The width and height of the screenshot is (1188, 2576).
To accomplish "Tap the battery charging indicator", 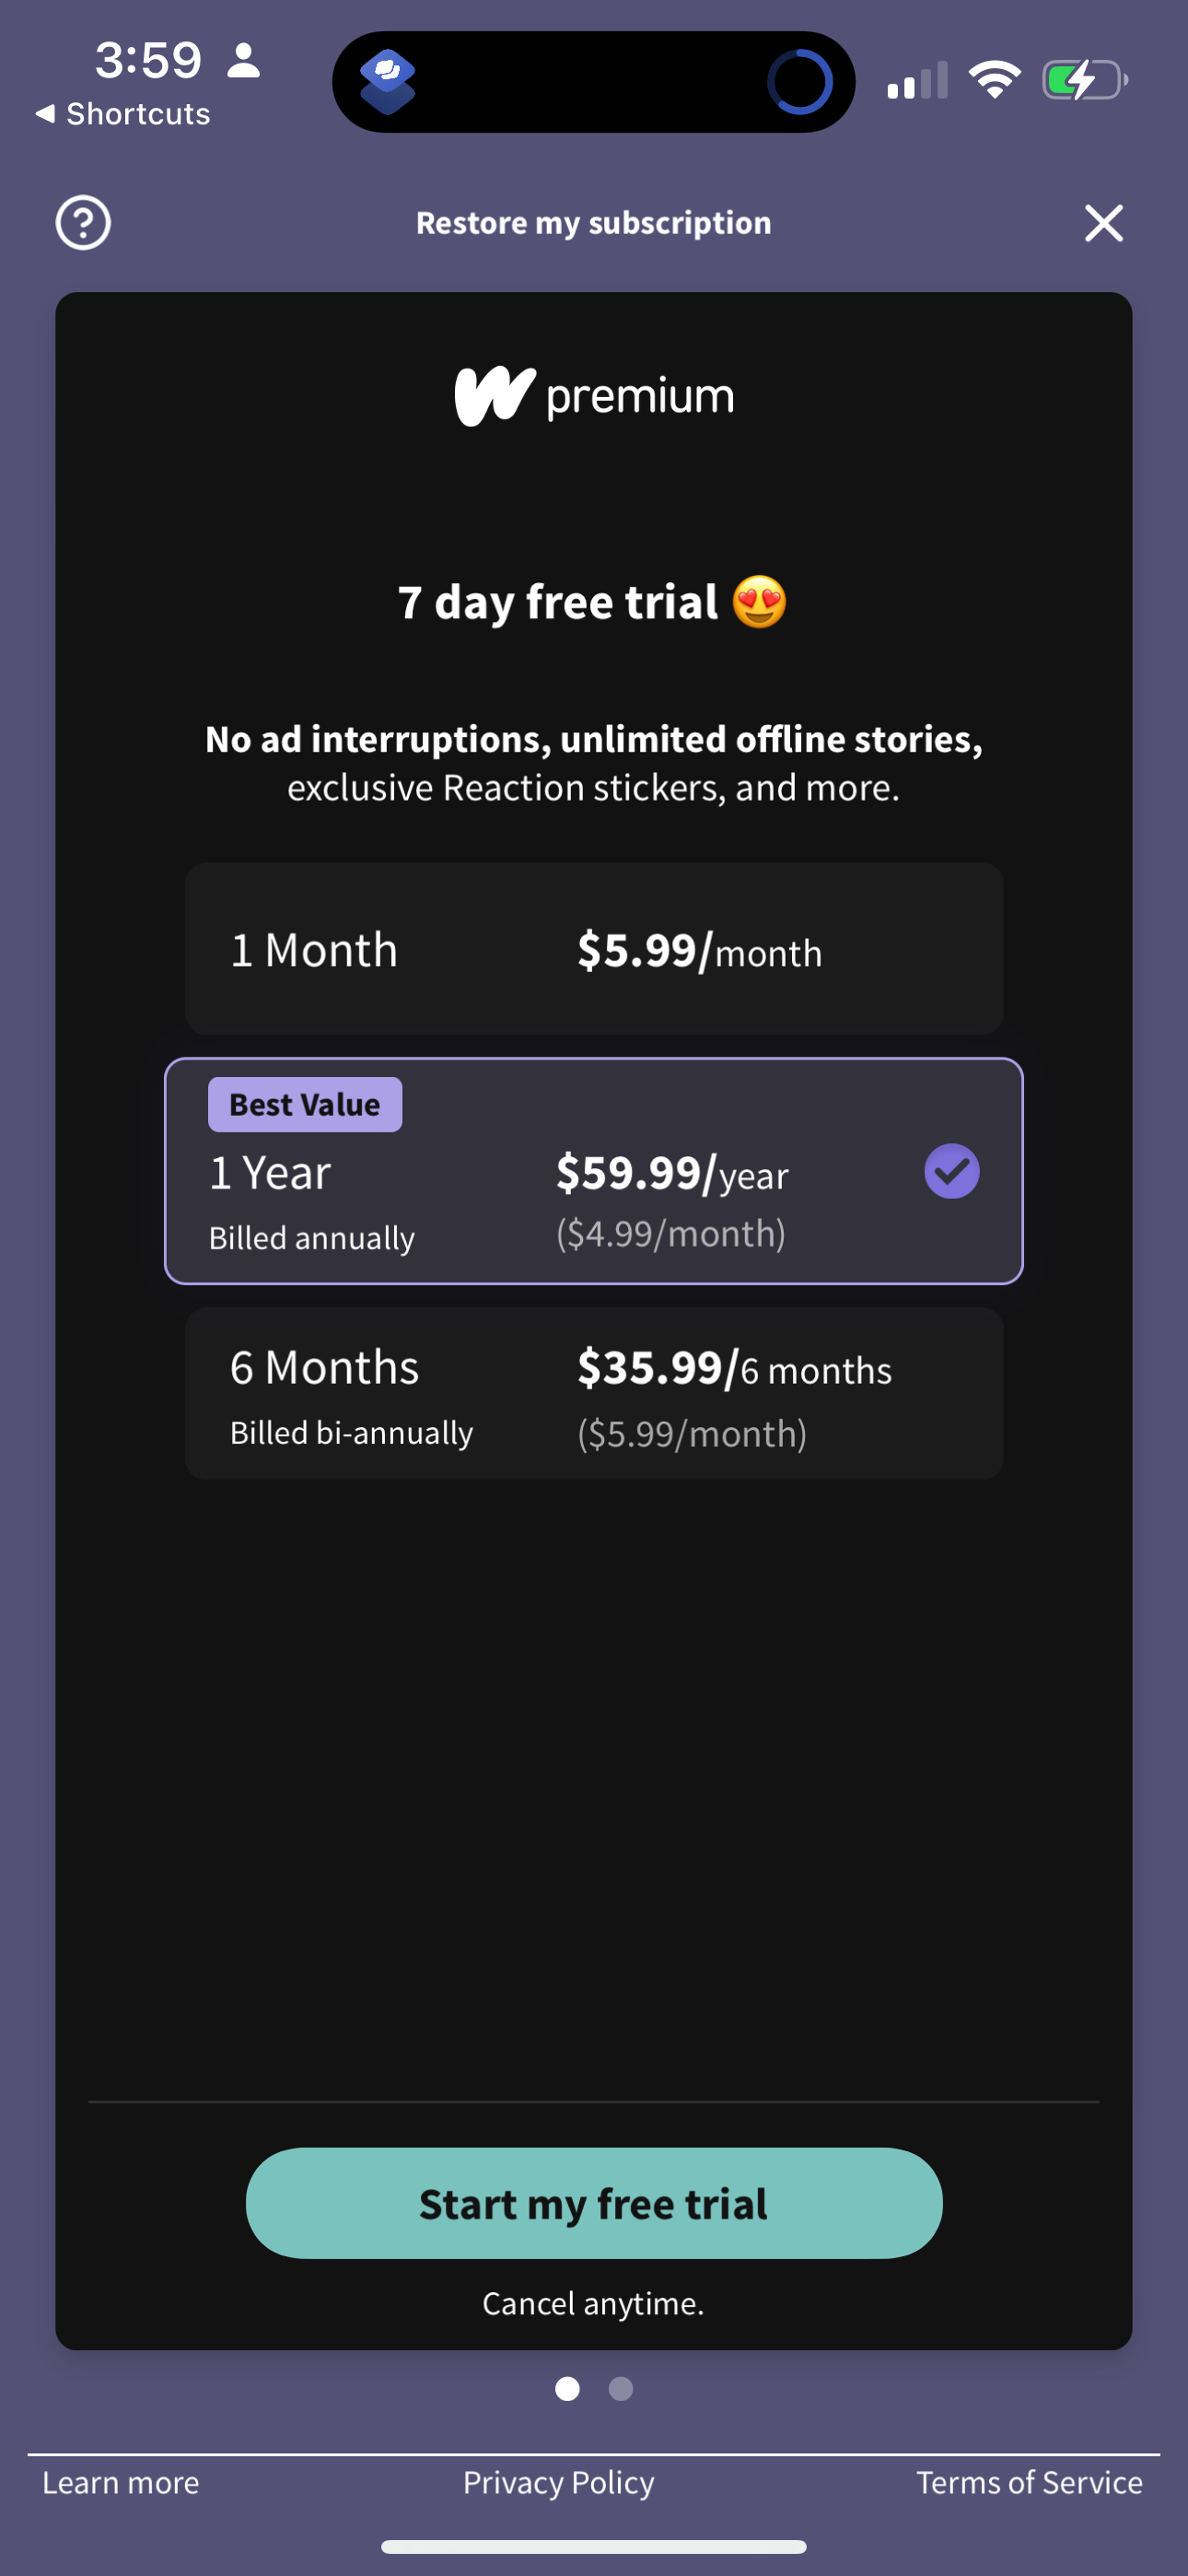I will 1084,80.
